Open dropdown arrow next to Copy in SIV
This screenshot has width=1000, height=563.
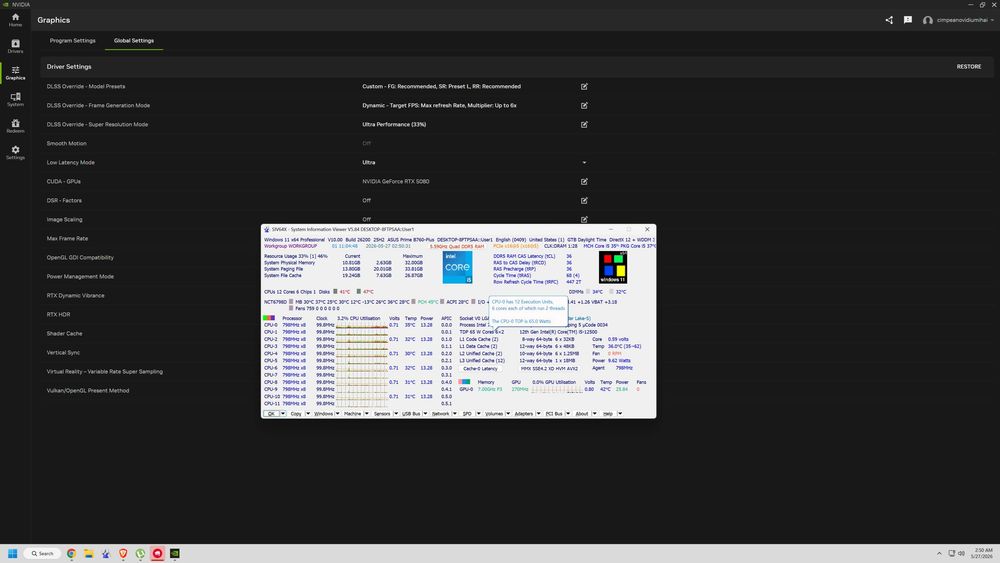pos(308,414)
